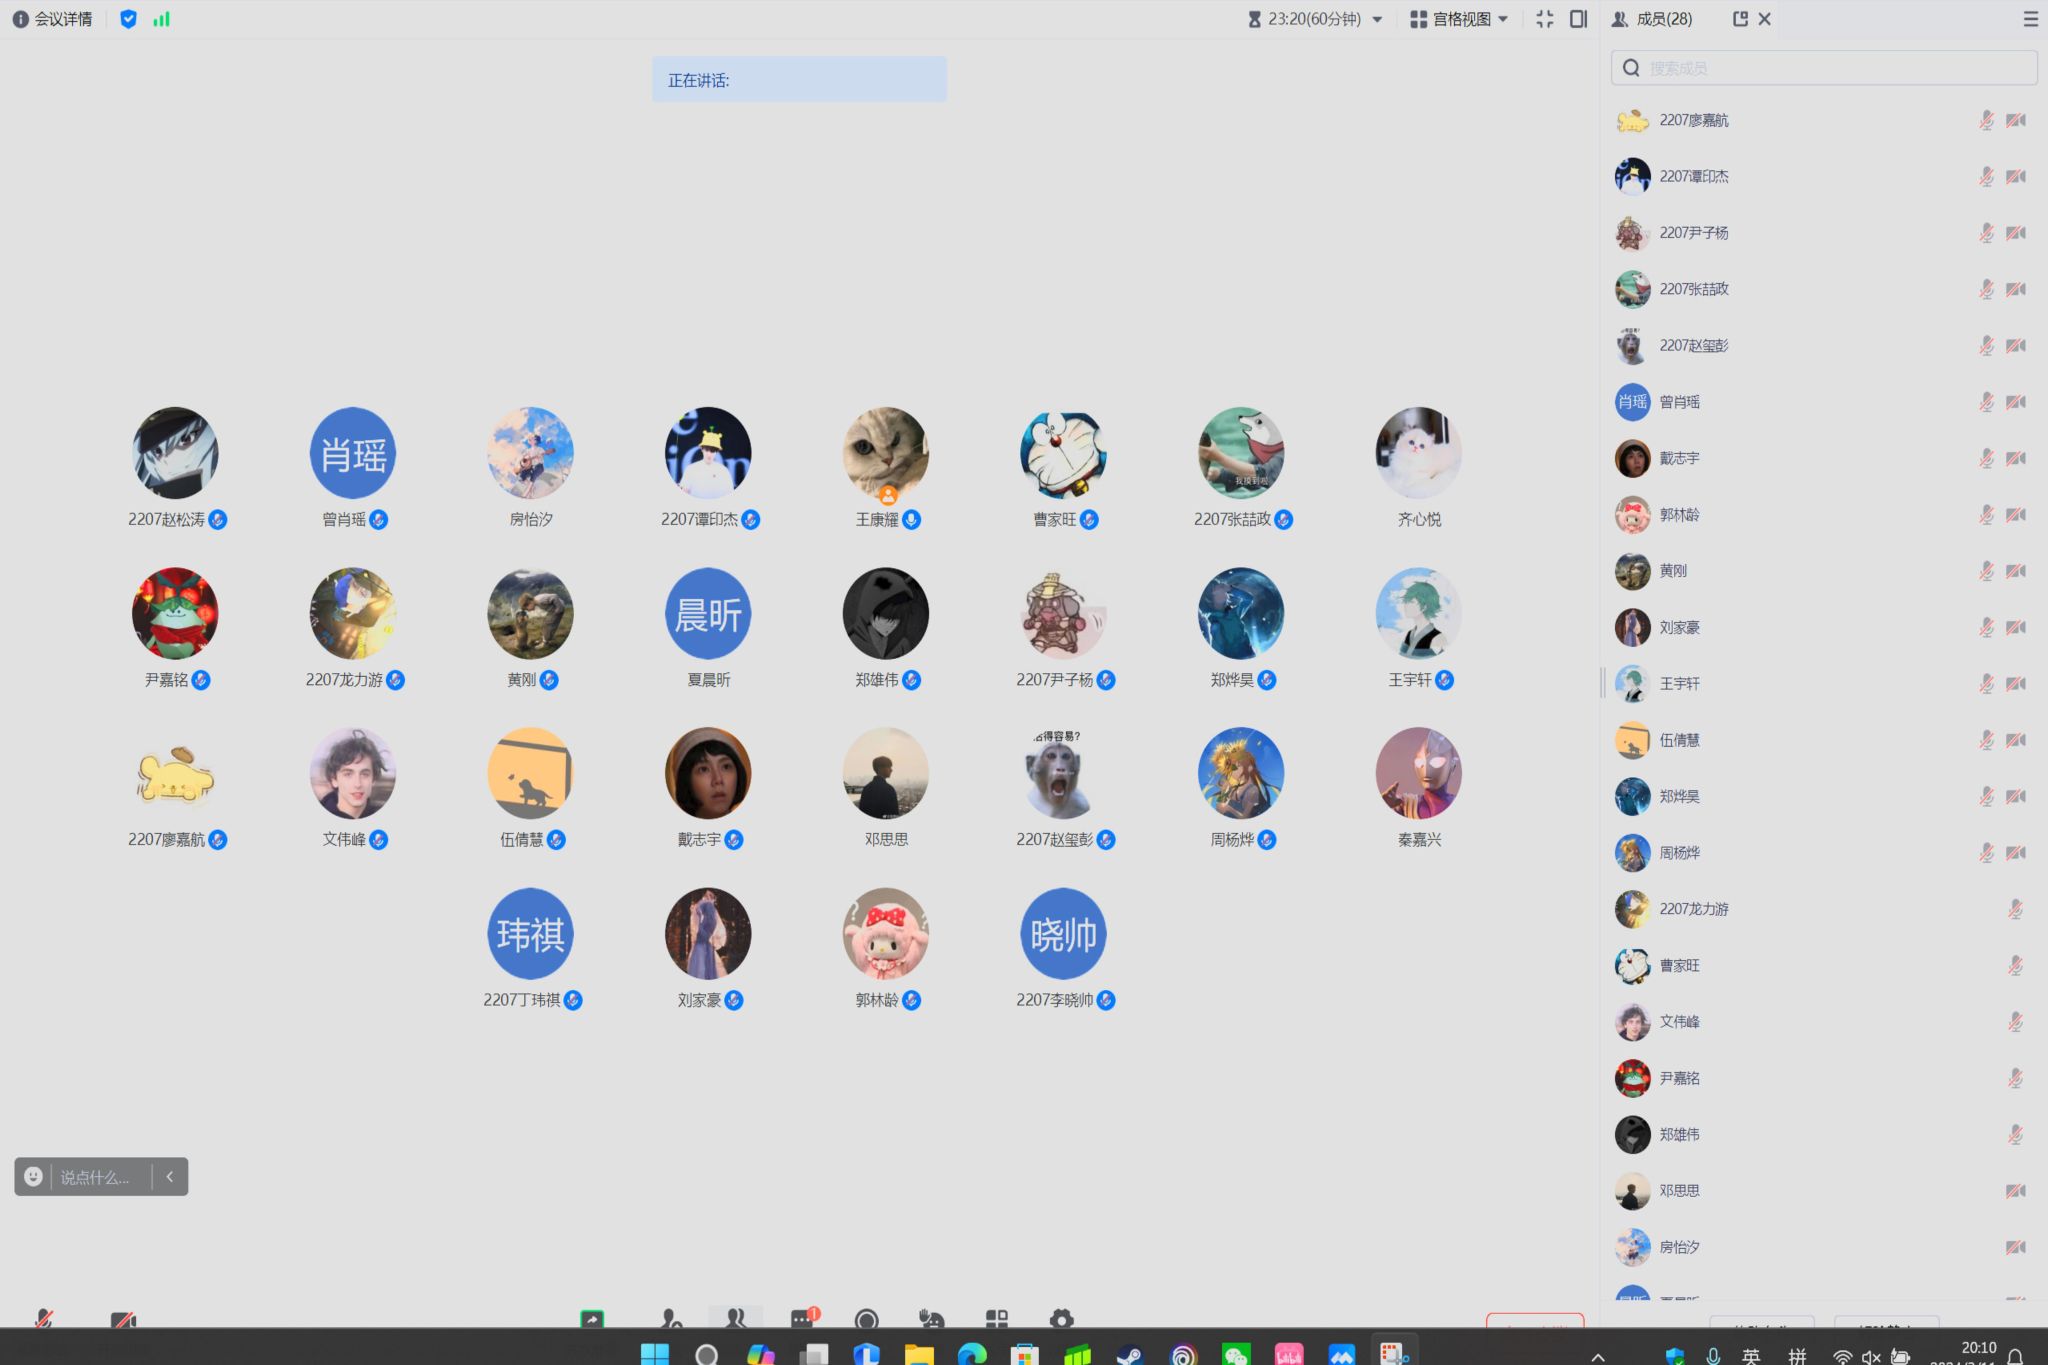Collapse the chat bubble with left chevron

click(x=170, y=1177)
